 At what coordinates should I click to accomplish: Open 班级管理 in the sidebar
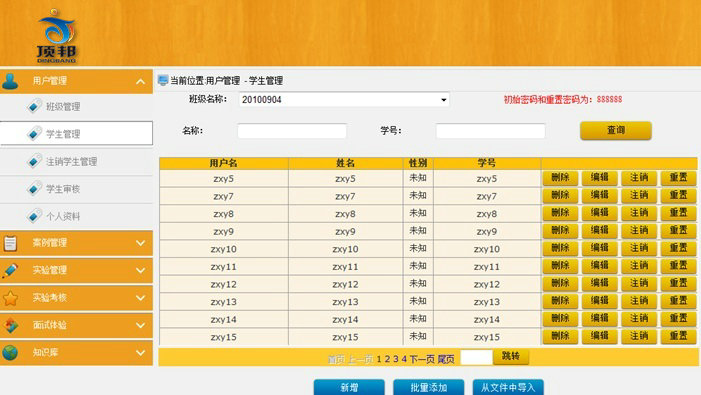point(63,106)
